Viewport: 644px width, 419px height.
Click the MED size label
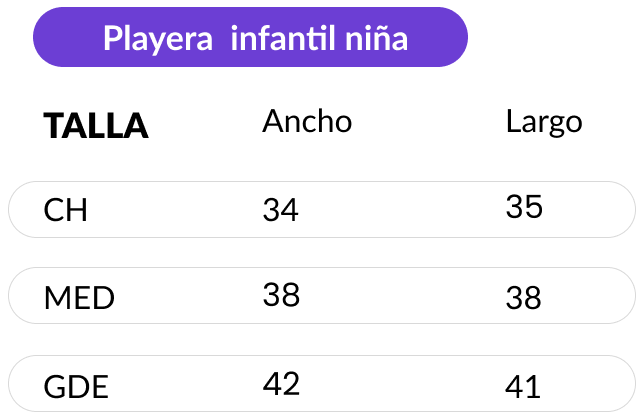(79, 298)
